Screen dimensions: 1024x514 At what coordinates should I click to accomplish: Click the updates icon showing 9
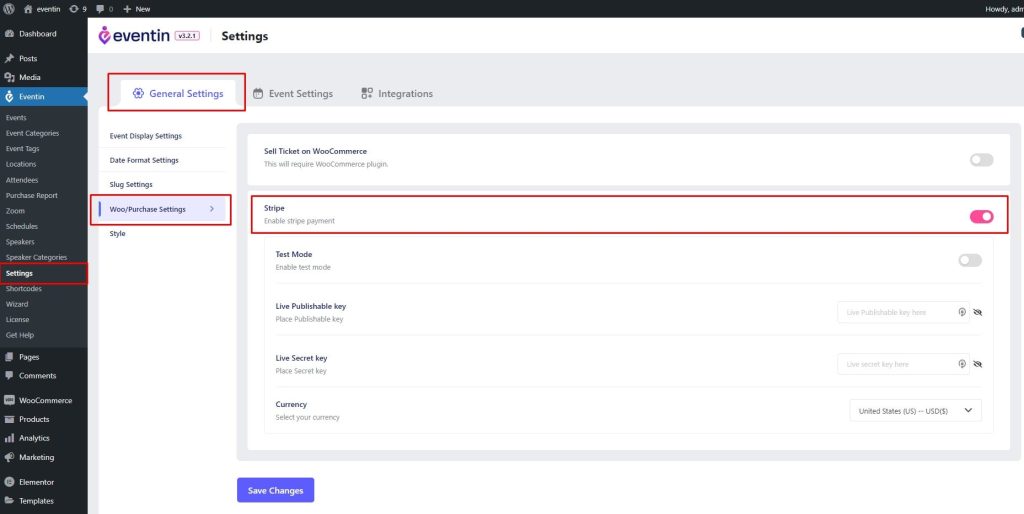tap(74, 9)
